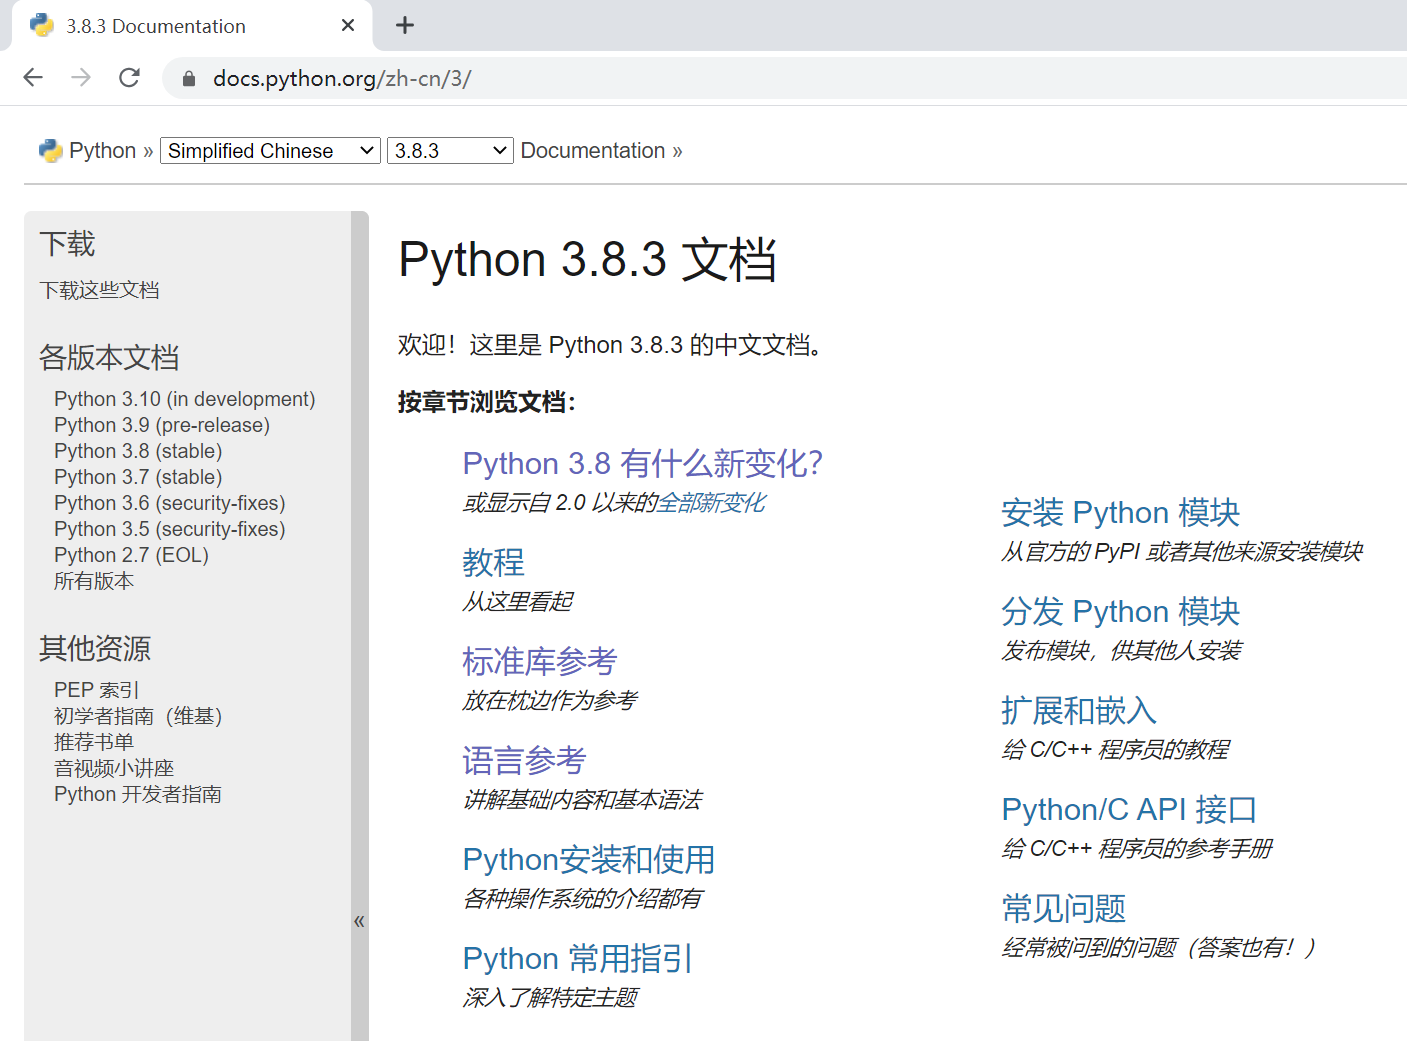Click the padlock site security icon
Viewport: 1407px width, 1041px height.
[189, 79]
